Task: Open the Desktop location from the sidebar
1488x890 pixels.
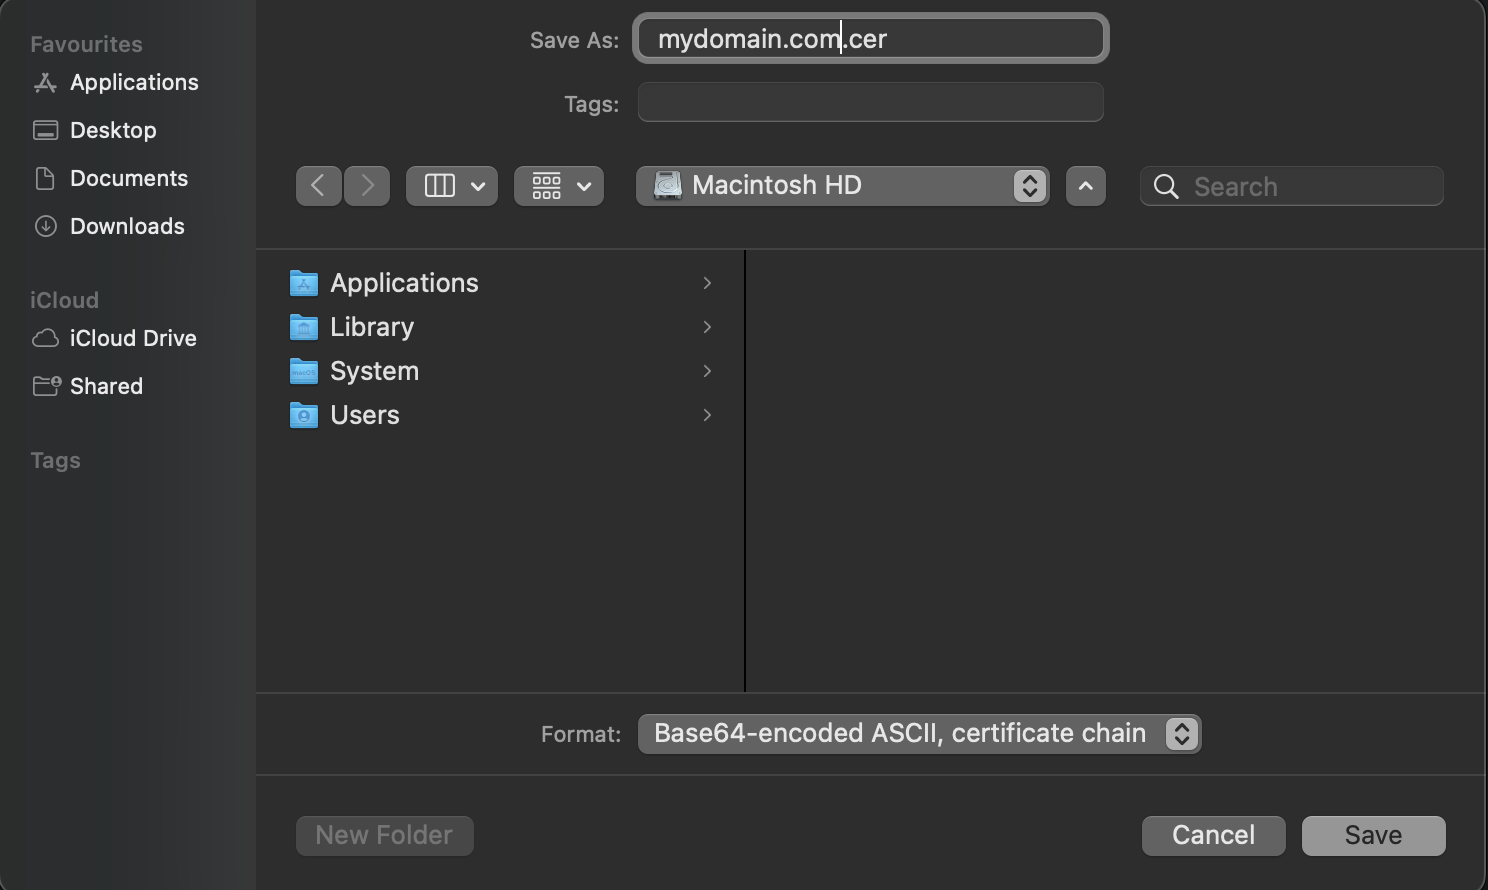Action: click(x=112, y=130)
